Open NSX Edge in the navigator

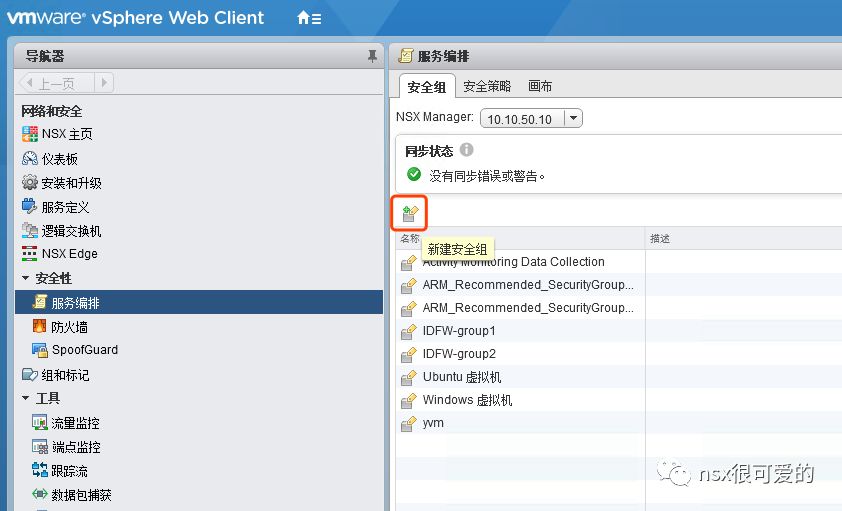pyautogui.click(x=70, y=253)
